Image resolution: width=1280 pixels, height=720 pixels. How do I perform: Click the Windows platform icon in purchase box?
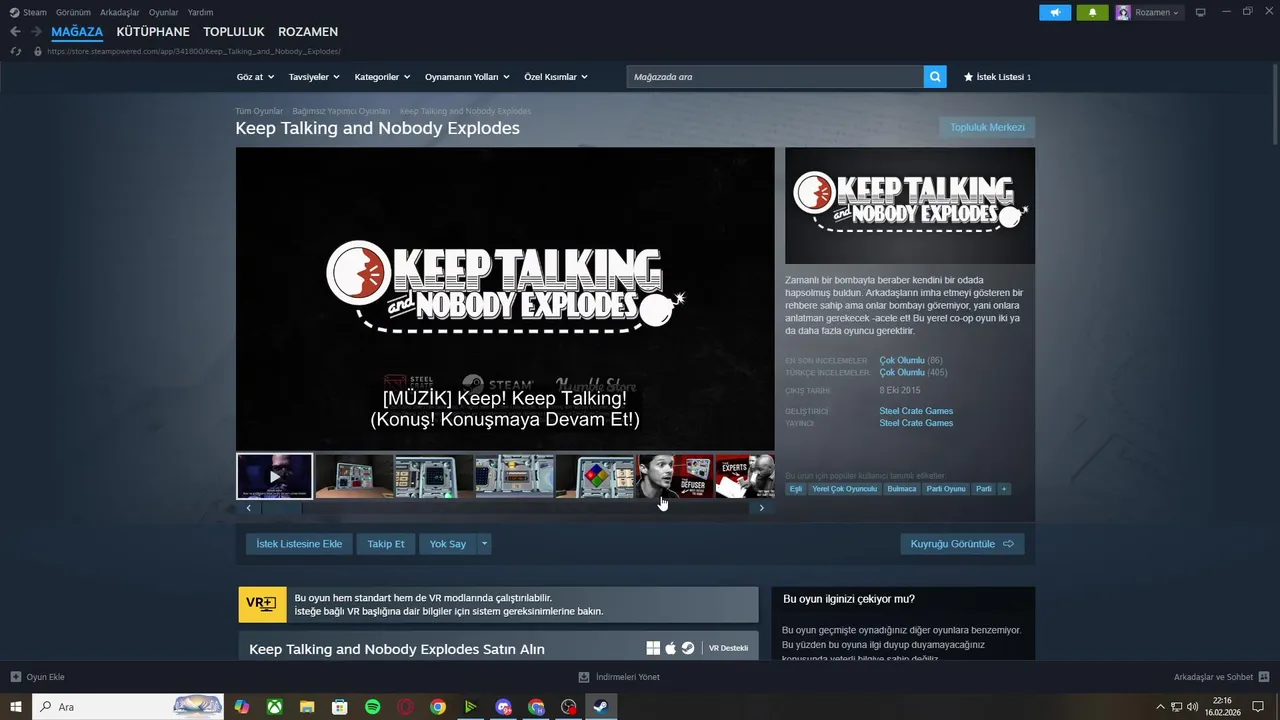click(x=653, y=648)
